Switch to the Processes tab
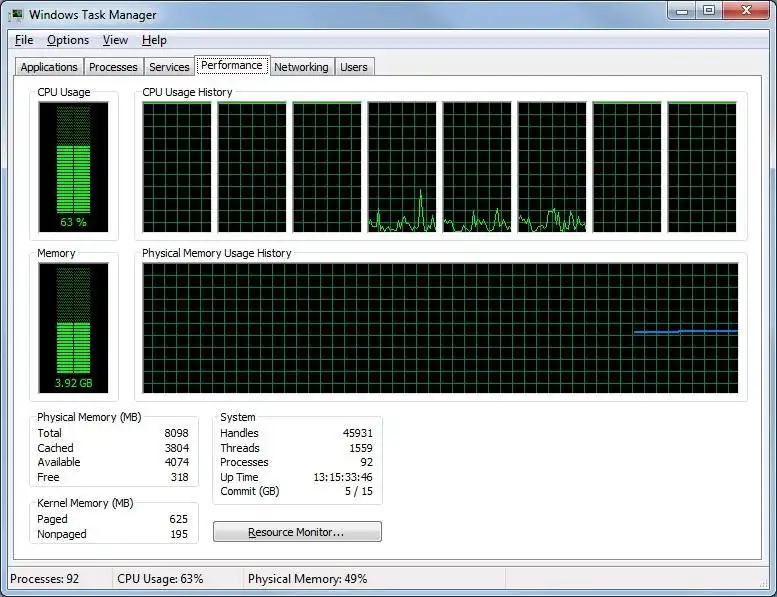The image size is (777, 597). (113, 67)
